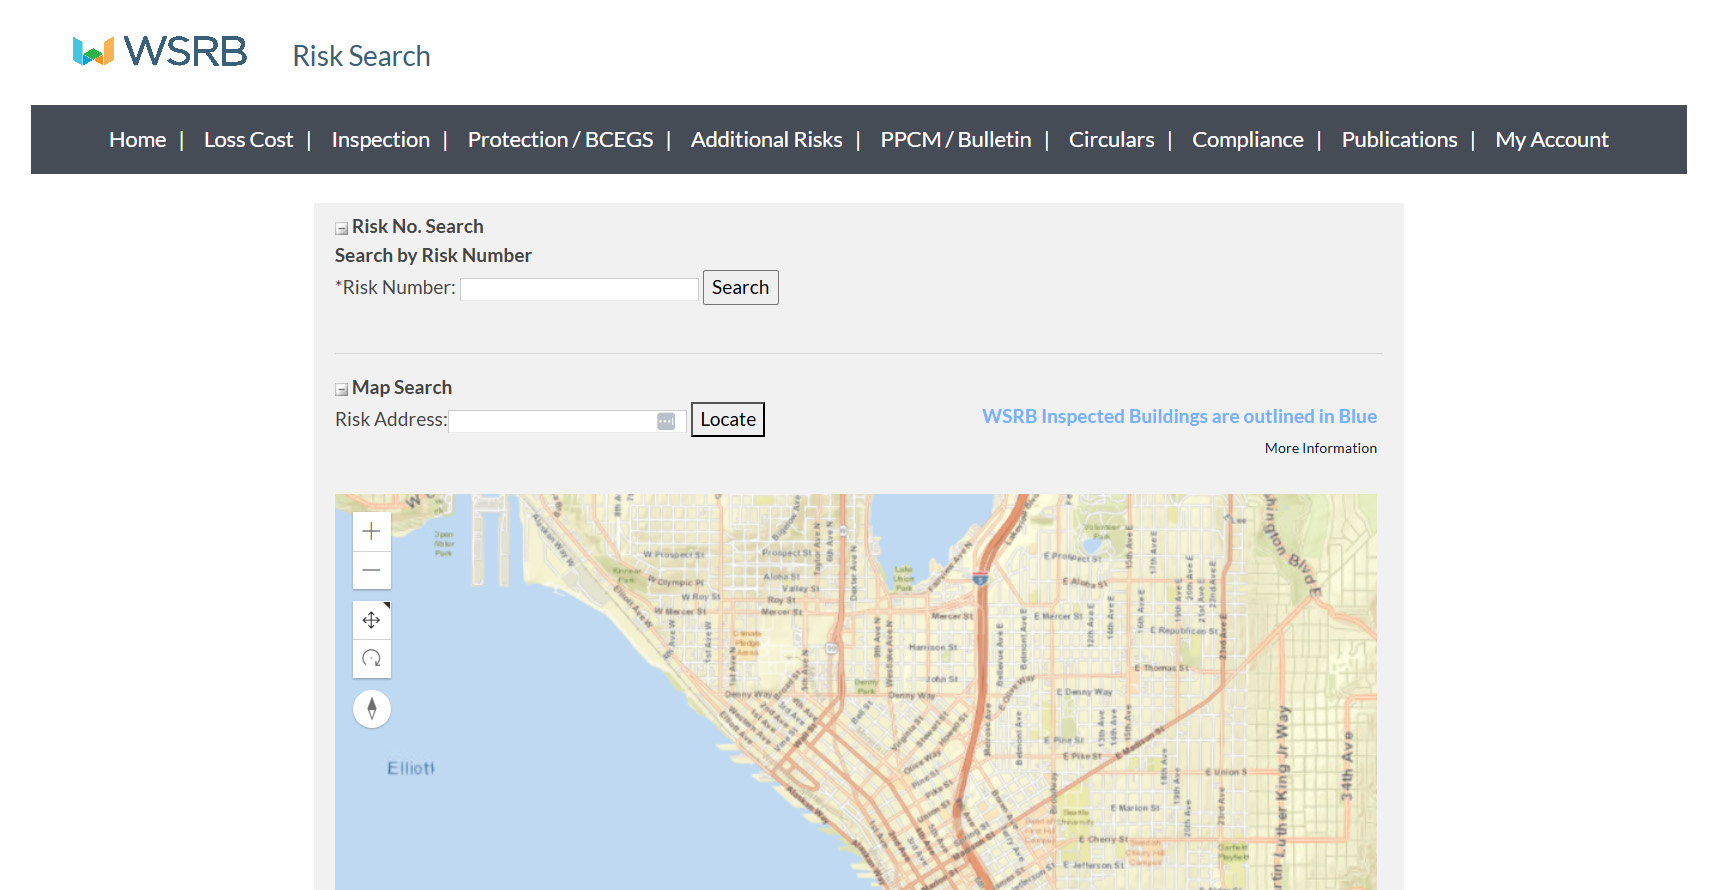Click WSRB Inspected Buildings blue notice text
The image size is (1723, 890).
[1179, 416]
